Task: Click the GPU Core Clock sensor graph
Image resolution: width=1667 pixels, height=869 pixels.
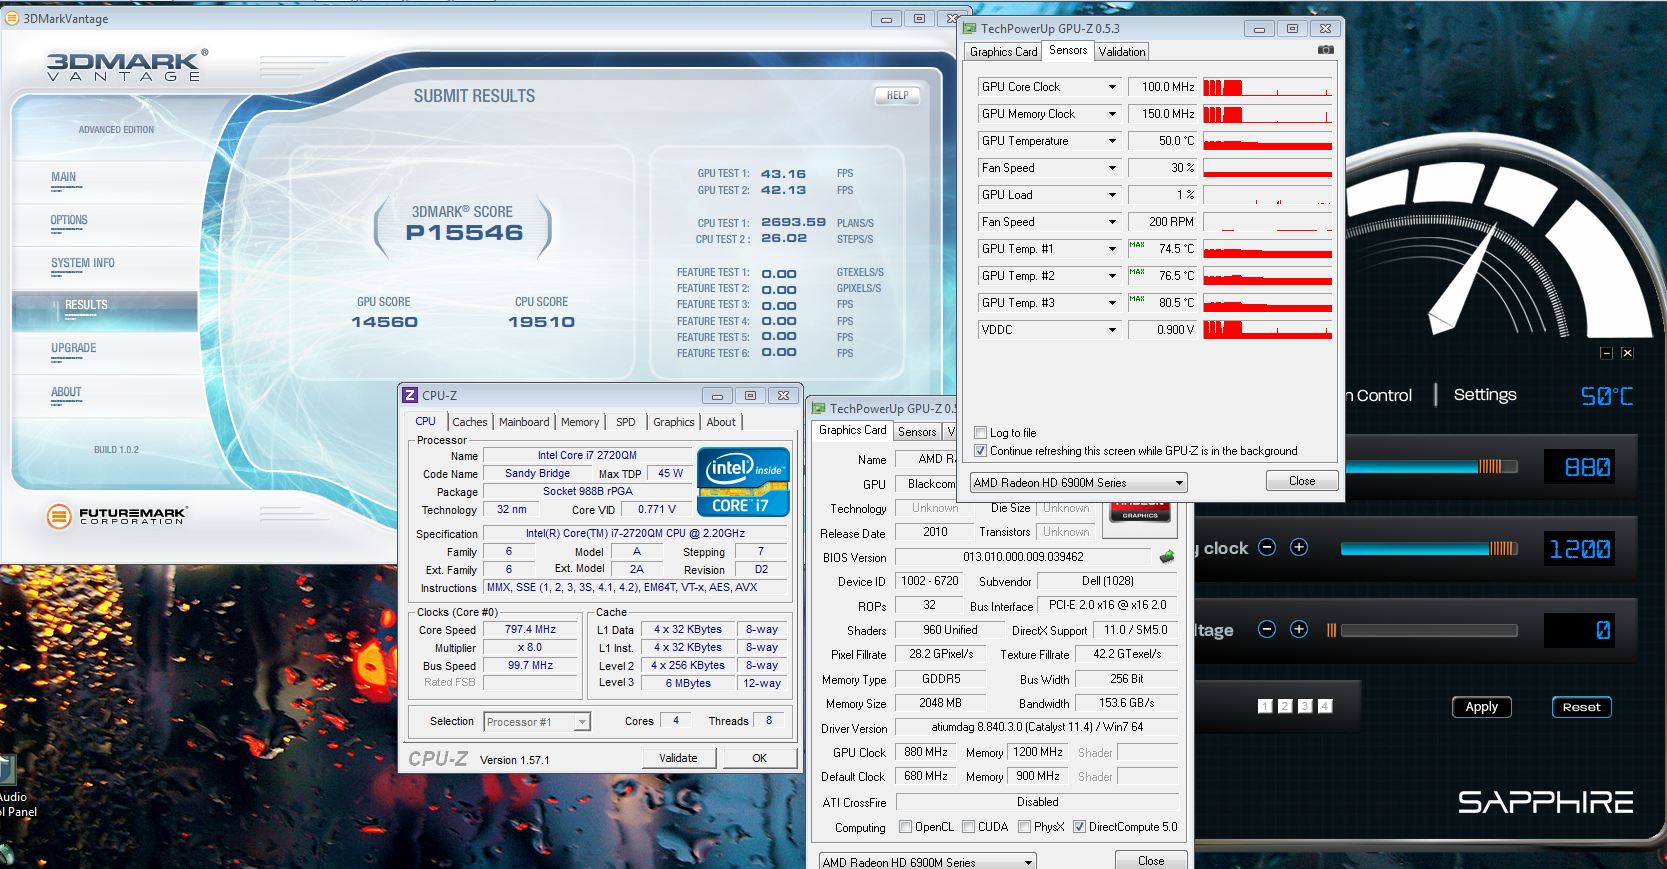Action: (x=1267, y=87)
